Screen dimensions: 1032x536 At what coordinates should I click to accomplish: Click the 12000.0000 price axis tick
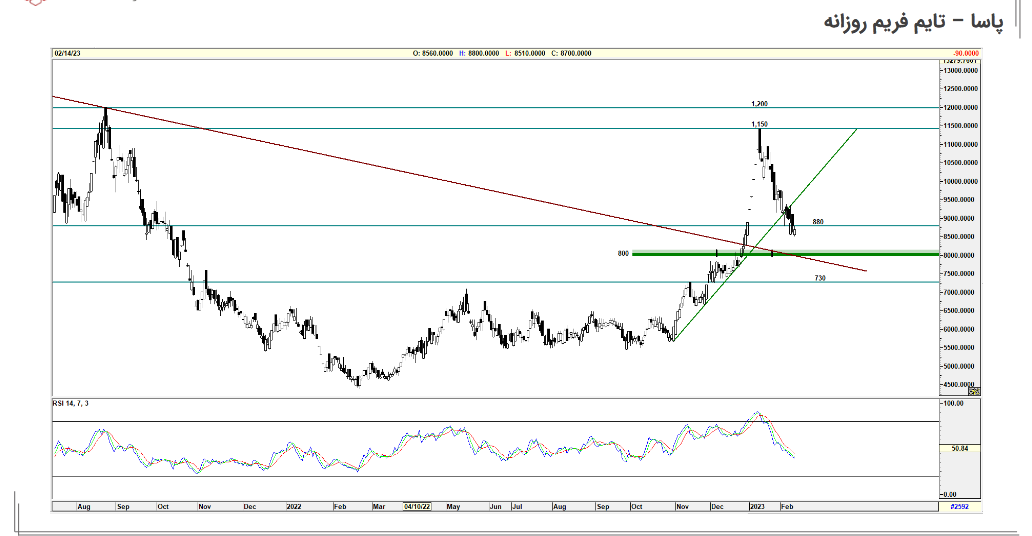pyautogui.click(x=958, y=107)
